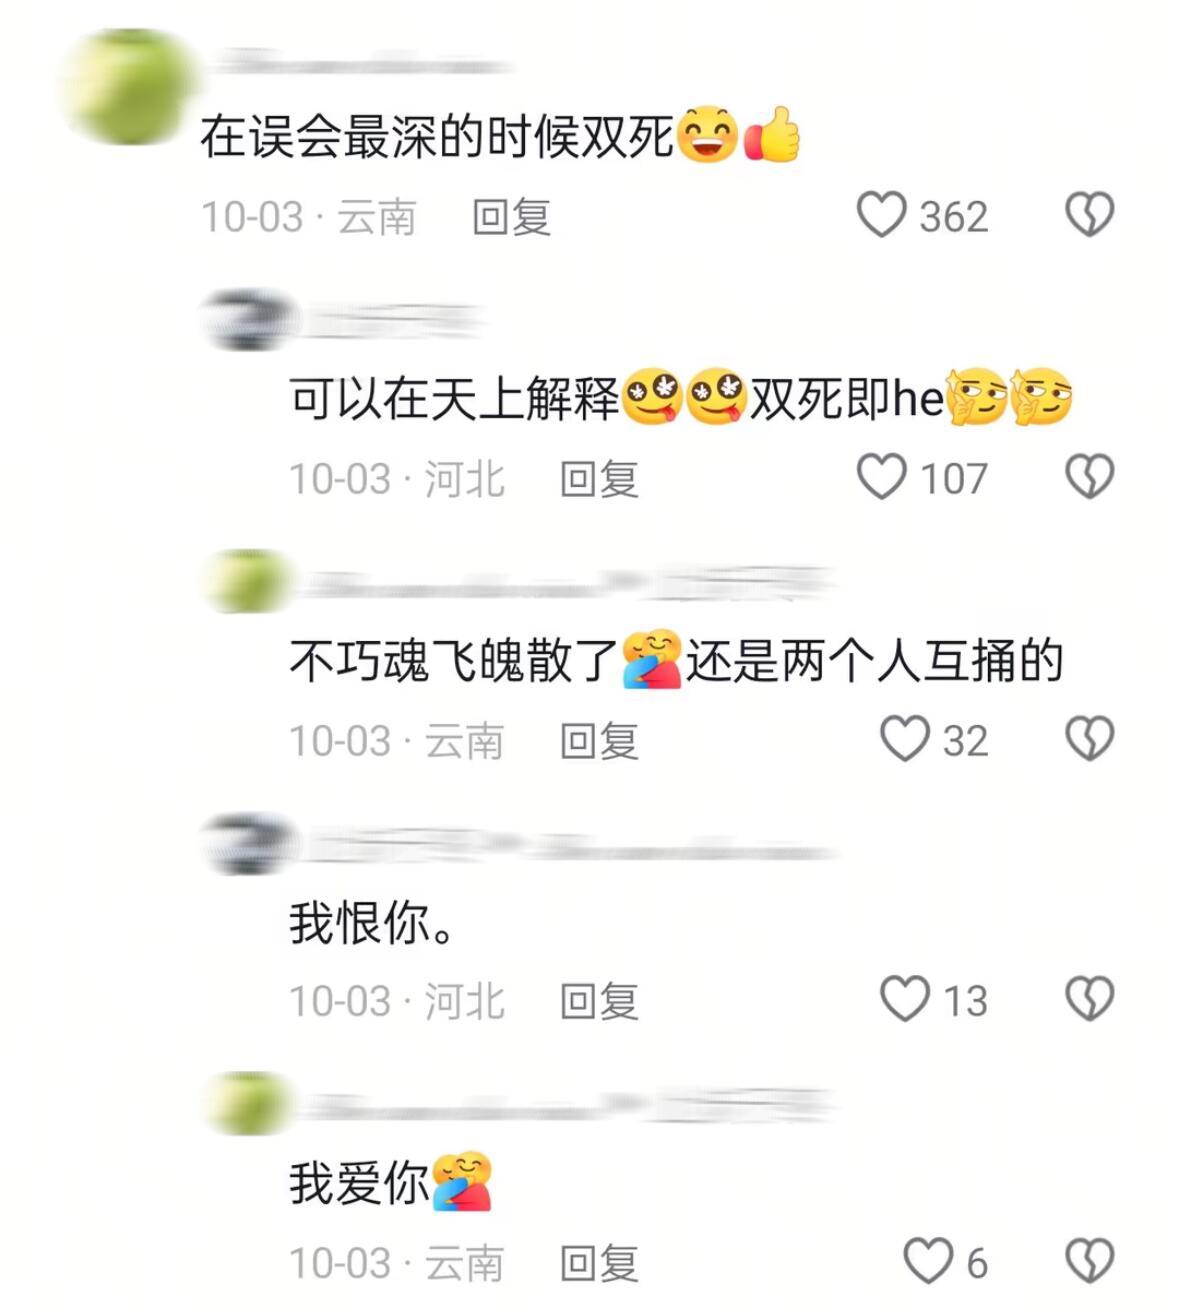The image size is (1178, 1310).
Task: Reply to the top comment from 云南
Action: [x=511, y=217]
